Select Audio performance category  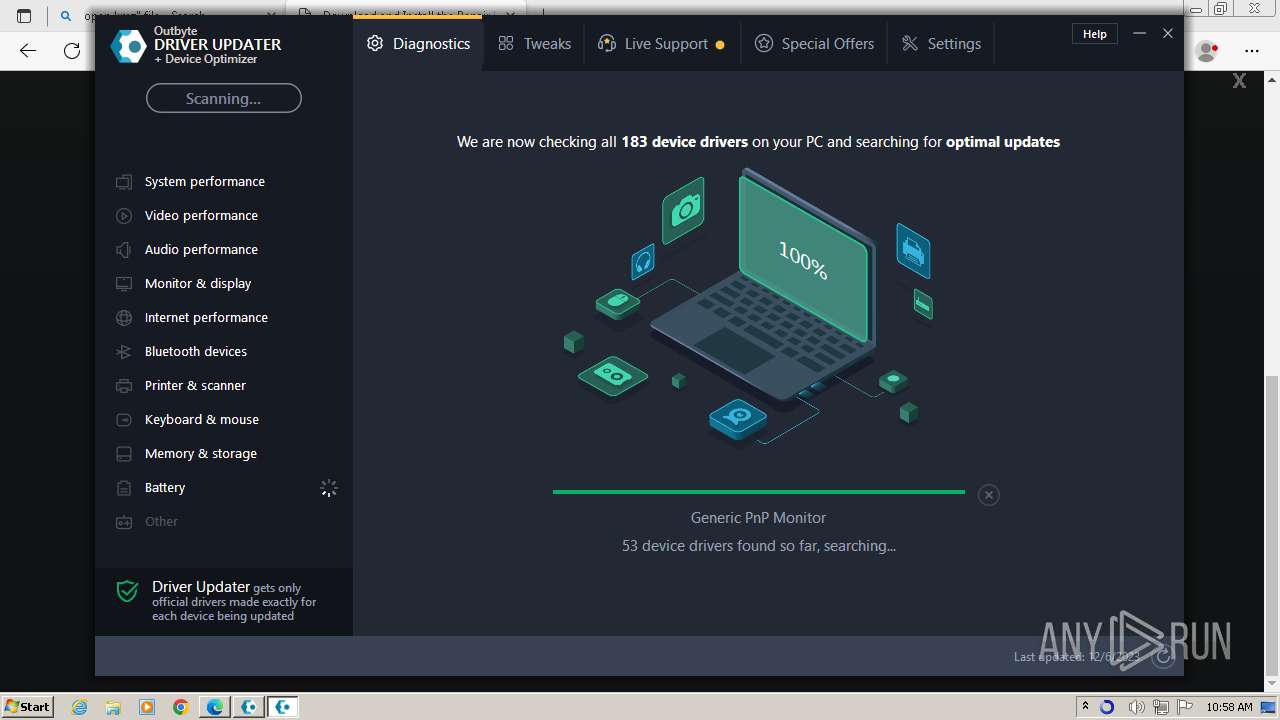point(201,250)
